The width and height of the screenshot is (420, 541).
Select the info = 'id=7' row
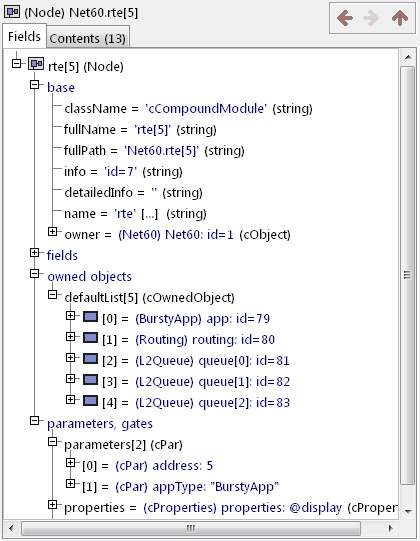124,172
